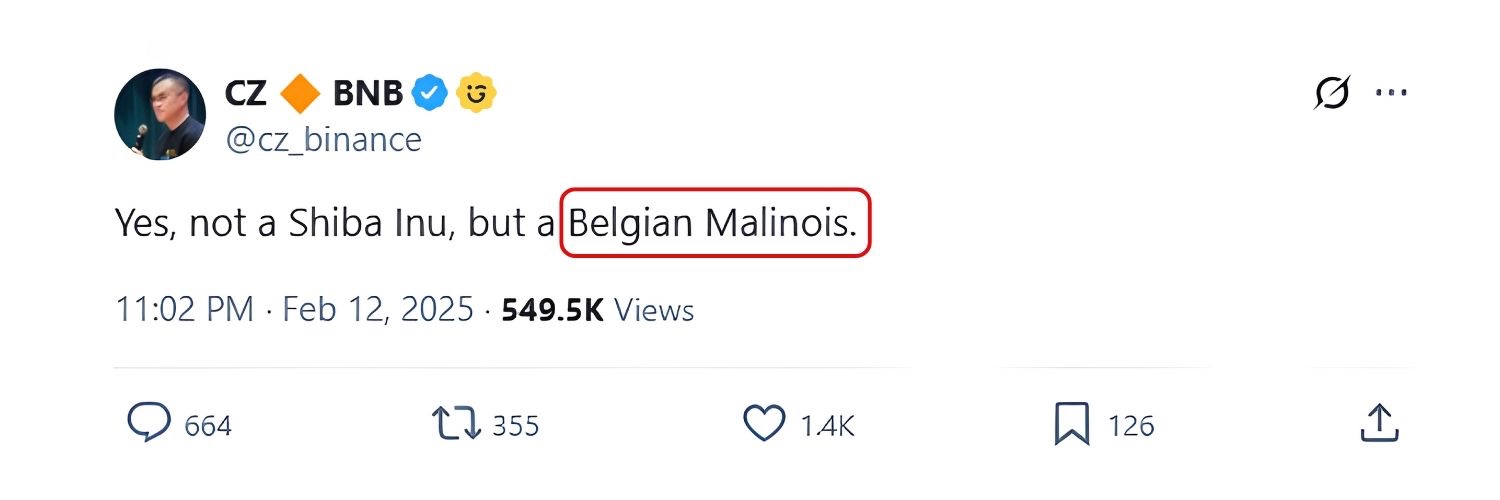1500x500 pixels.
Task: Bookmark the tweet using the bookmark icon
Action: click(x=1071, y=424)
